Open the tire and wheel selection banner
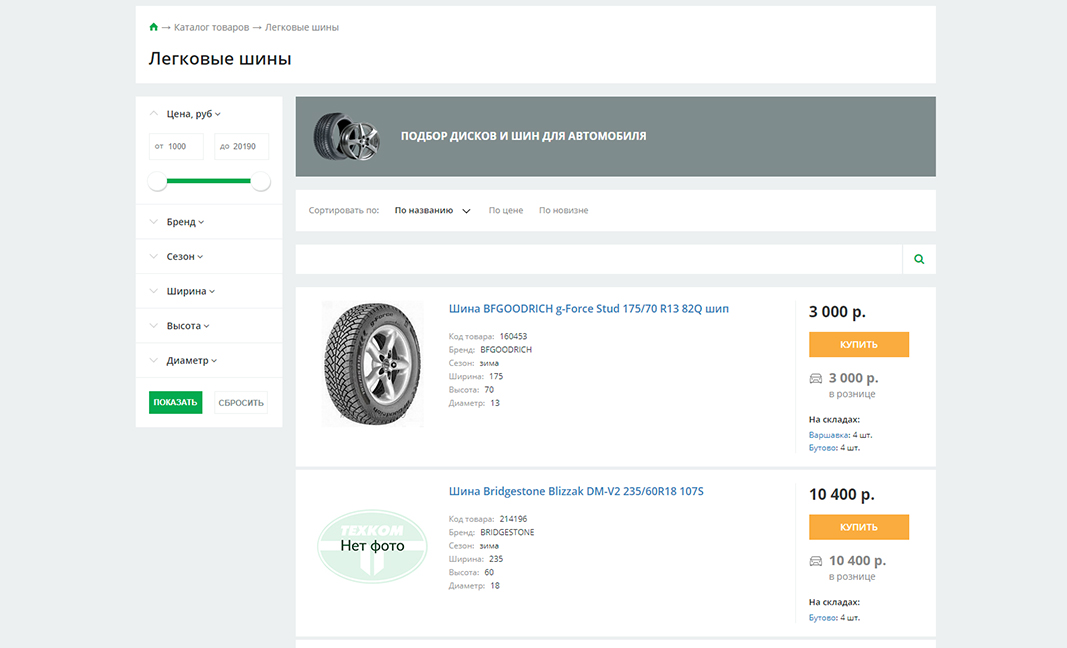 click(615, 137)
